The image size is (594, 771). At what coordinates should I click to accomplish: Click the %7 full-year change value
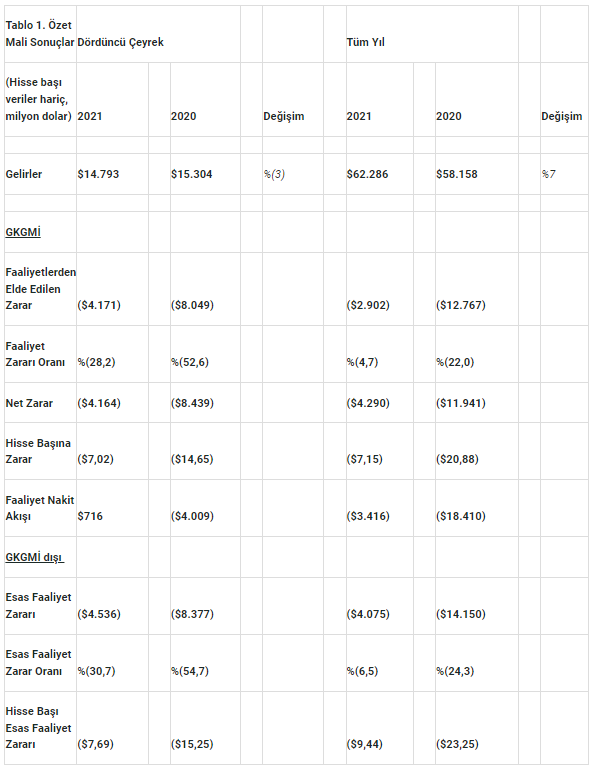[x=548, y=174]
